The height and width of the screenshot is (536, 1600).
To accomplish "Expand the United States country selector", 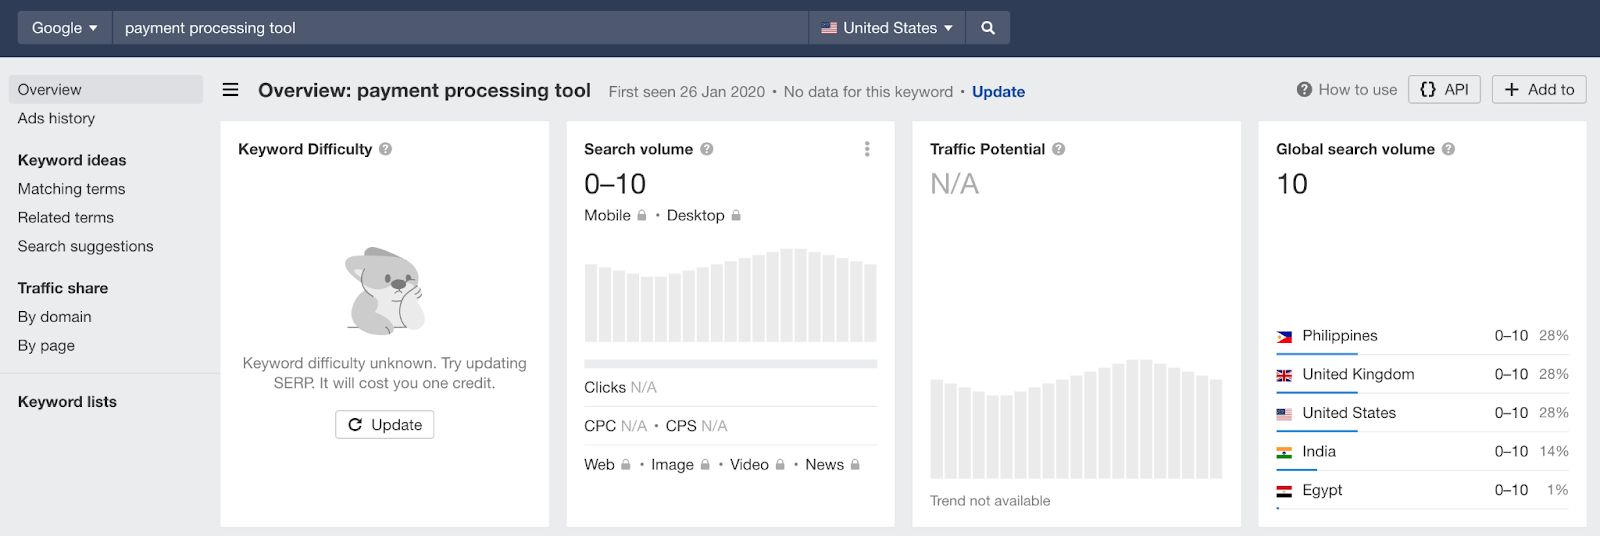I will pyautogui.click(x=886, y=28).
